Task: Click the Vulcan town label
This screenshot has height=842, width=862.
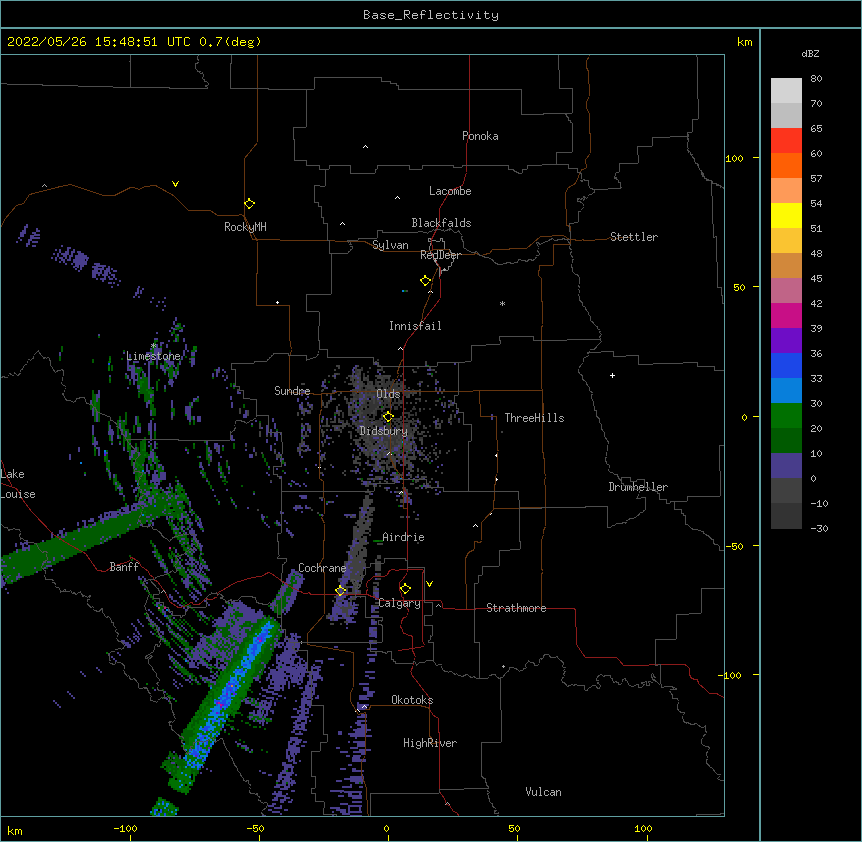Action: tap(543, 792)
